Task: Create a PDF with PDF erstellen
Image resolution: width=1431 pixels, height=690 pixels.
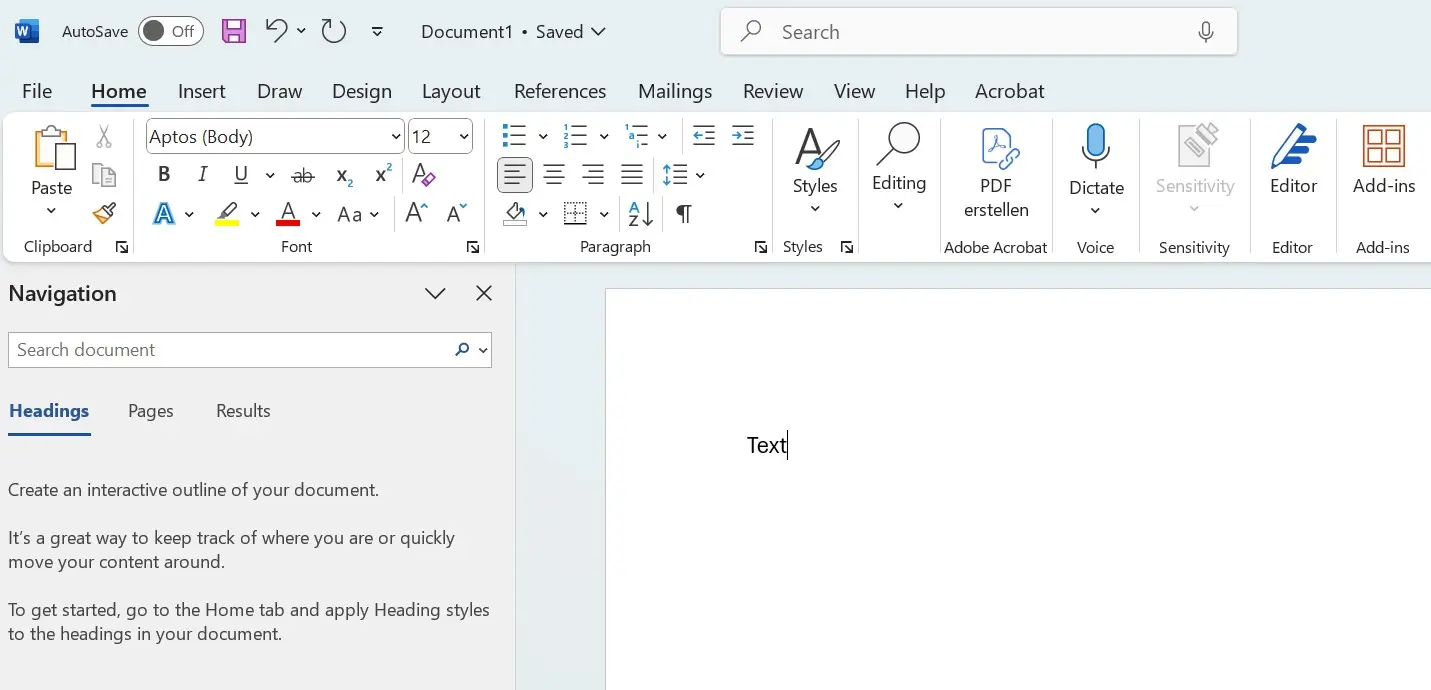Action: (996, 172)
